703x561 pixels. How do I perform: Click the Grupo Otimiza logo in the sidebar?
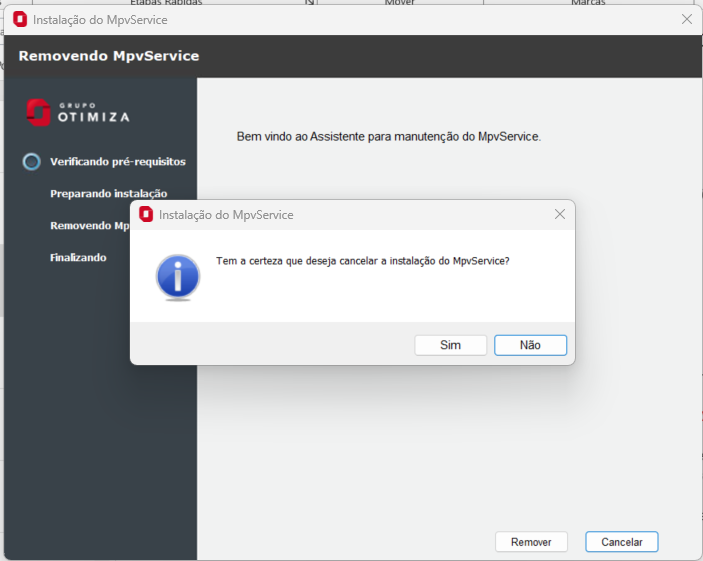[x=78, y=112]
